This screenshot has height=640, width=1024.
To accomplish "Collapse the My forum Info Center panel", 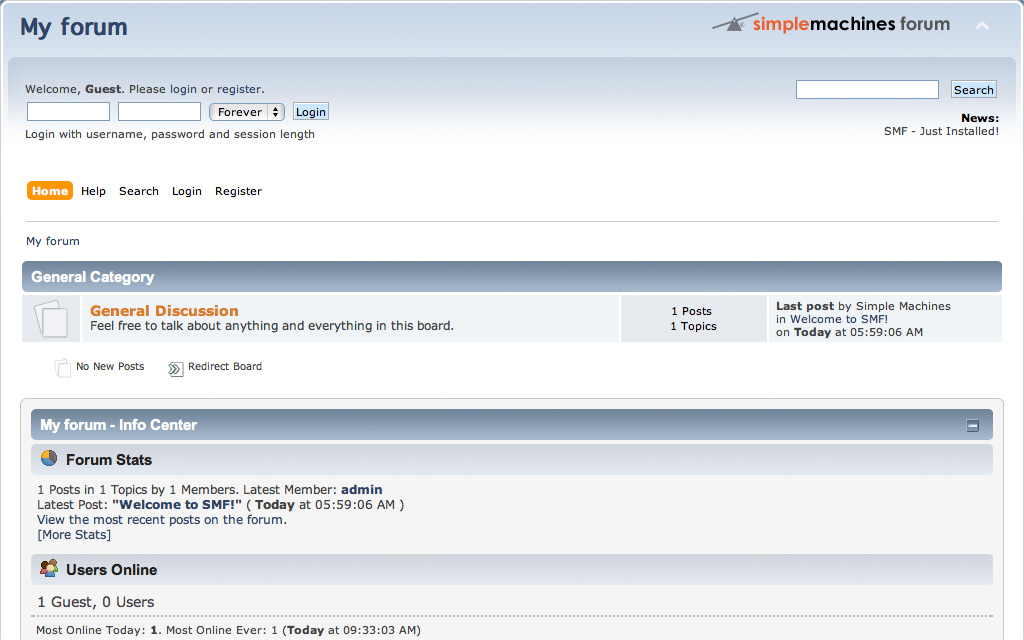I will 971,424.
